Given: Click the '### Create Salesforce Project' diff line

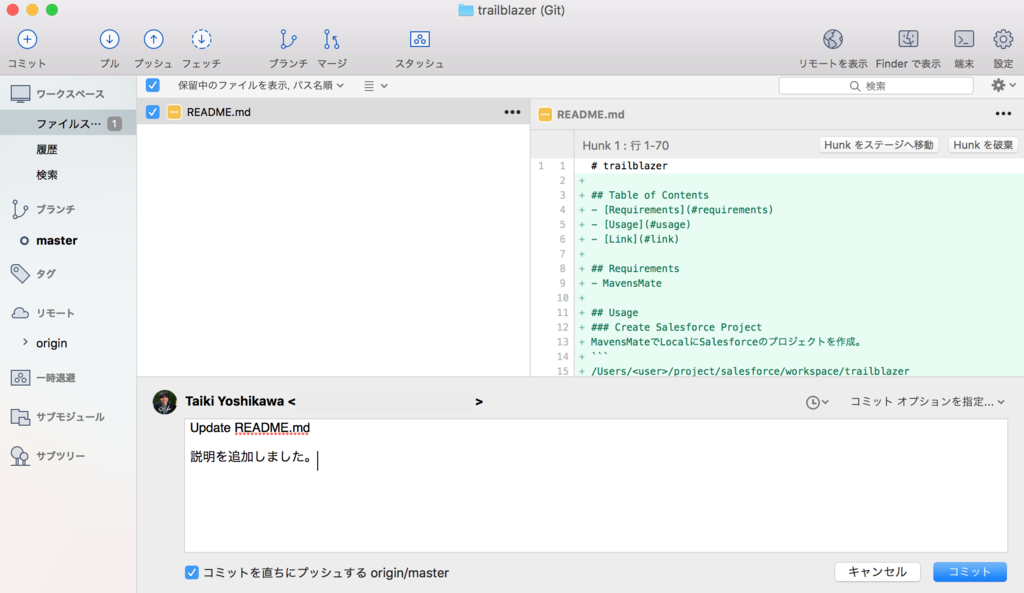Looking at the screenshot, I should pyautogui.click(x=676, y=327).
